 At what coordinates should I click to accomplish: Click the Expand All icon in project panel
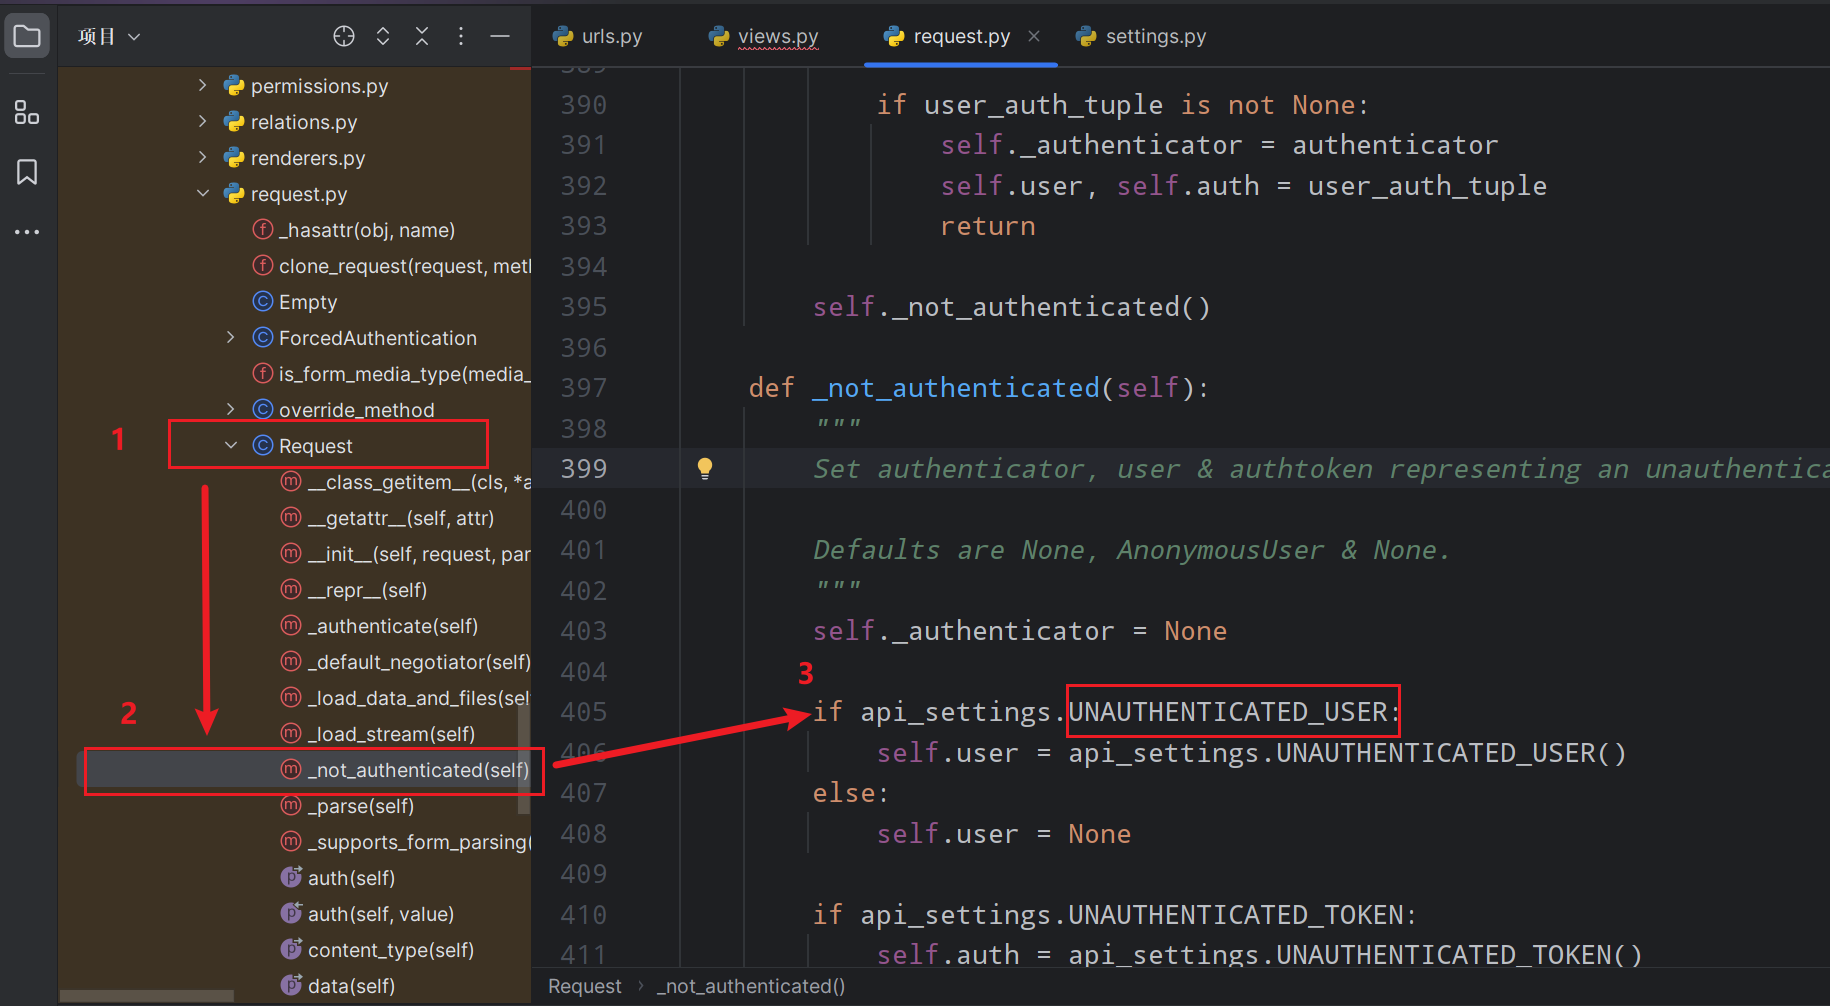pyautogui.click(x=383, y=37)
